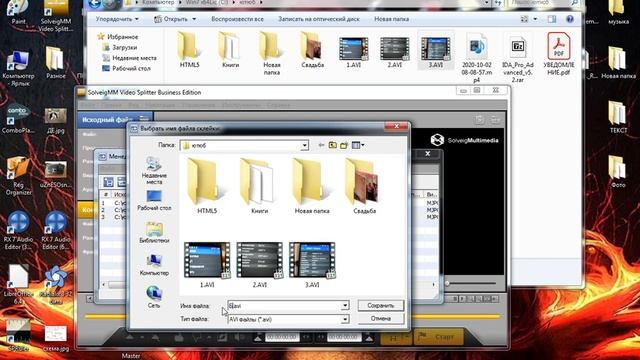This screenshot has width=640, height=360.
Task: Click the Отмена button
Action: tap(380, 318)
